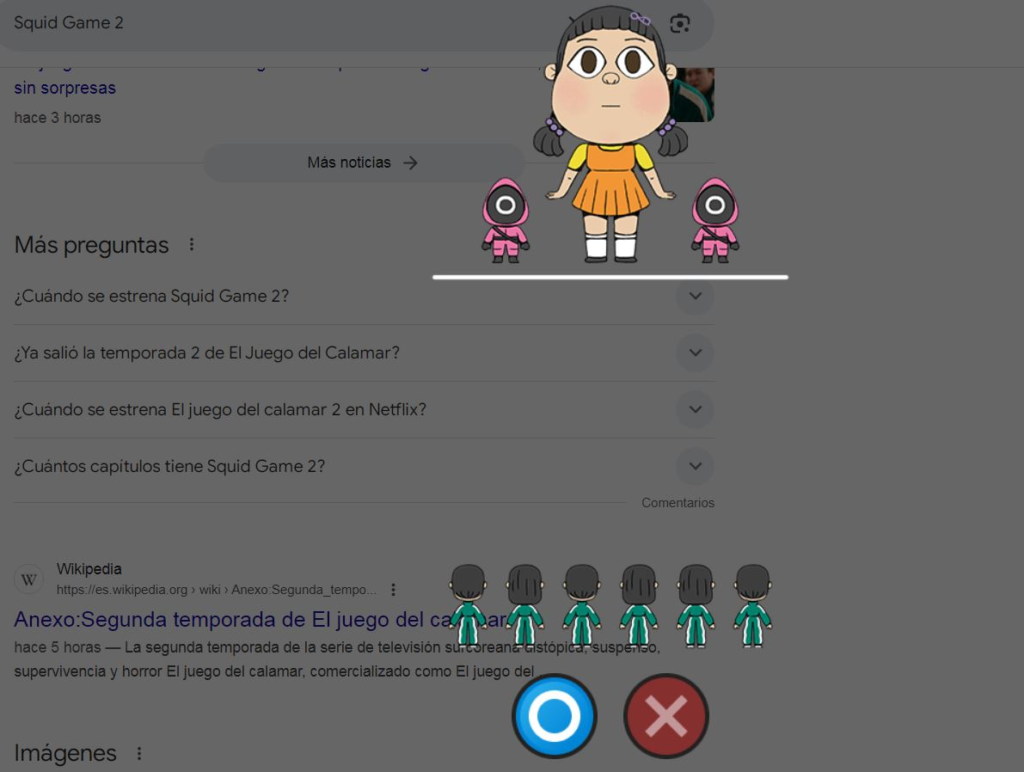Click the es.wikipedia.org result URL
The image size is (1024, 772).
click(x=216, y=590)
